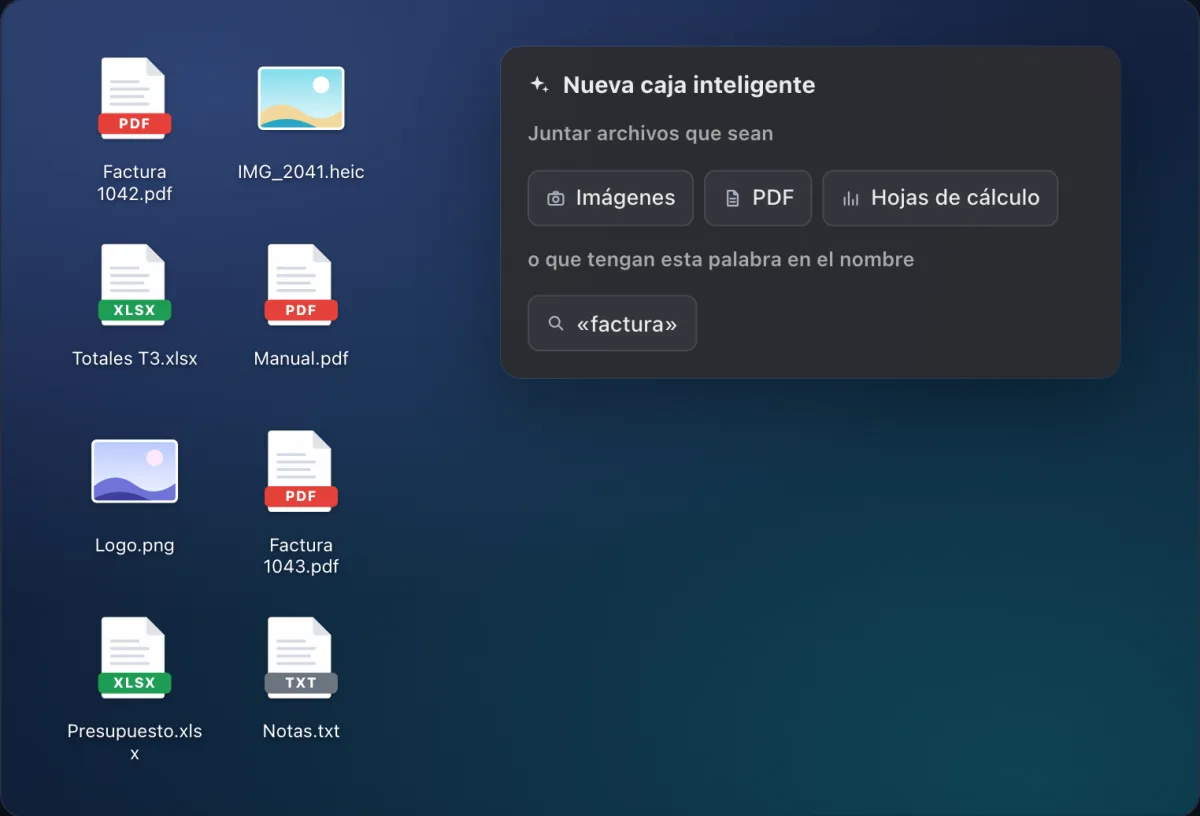Click the sparkle icon beside Nueva caja inteligente
The height and width of the screenshot is (816, 1200).
(539, 85)
